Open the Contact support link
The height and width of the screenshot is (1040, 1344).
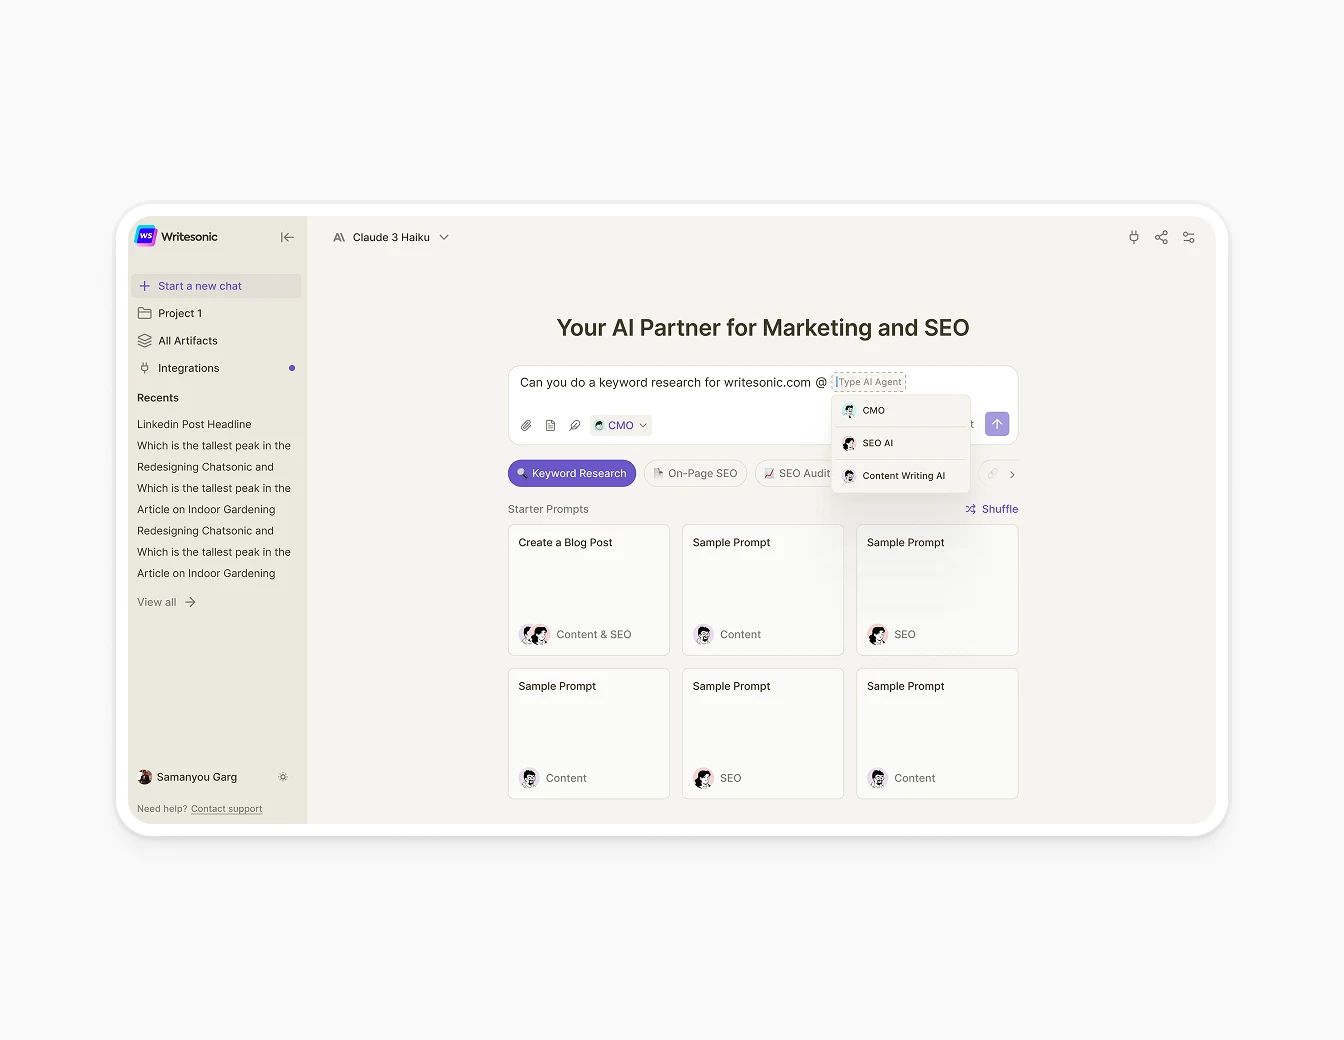coord(226,808)
